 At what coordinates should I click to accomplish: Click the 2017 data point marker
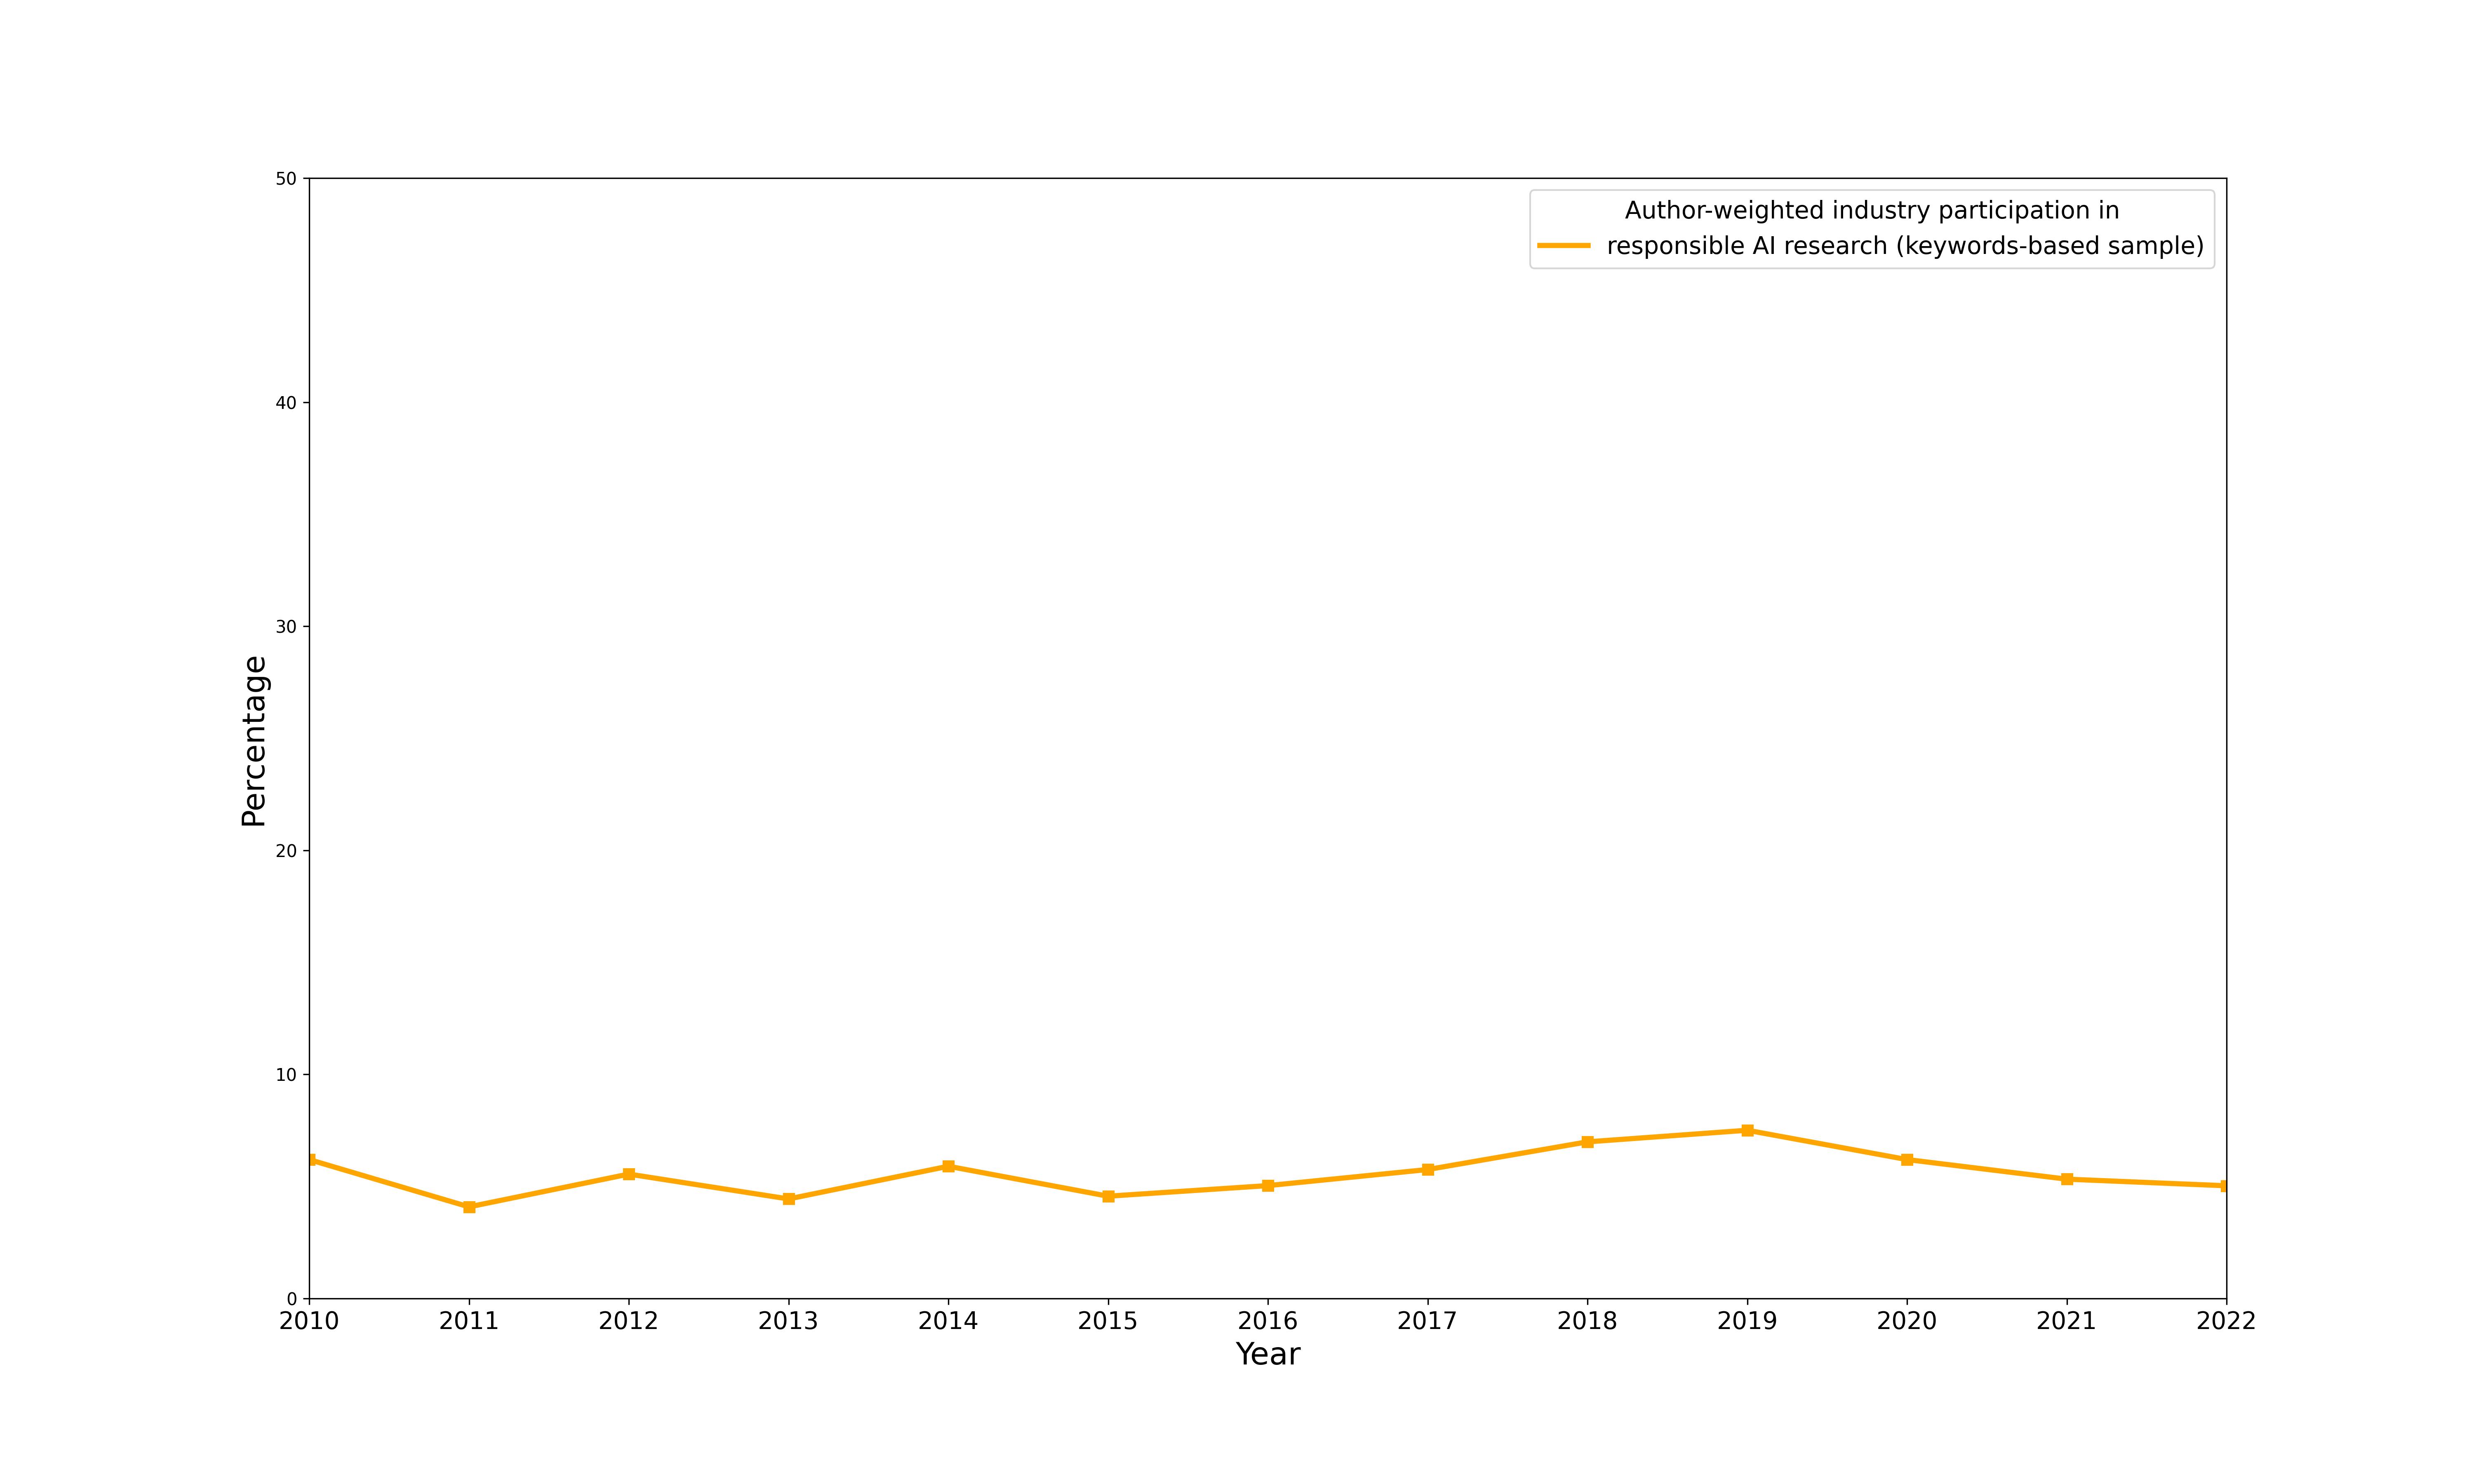tap(1428, 1169)
